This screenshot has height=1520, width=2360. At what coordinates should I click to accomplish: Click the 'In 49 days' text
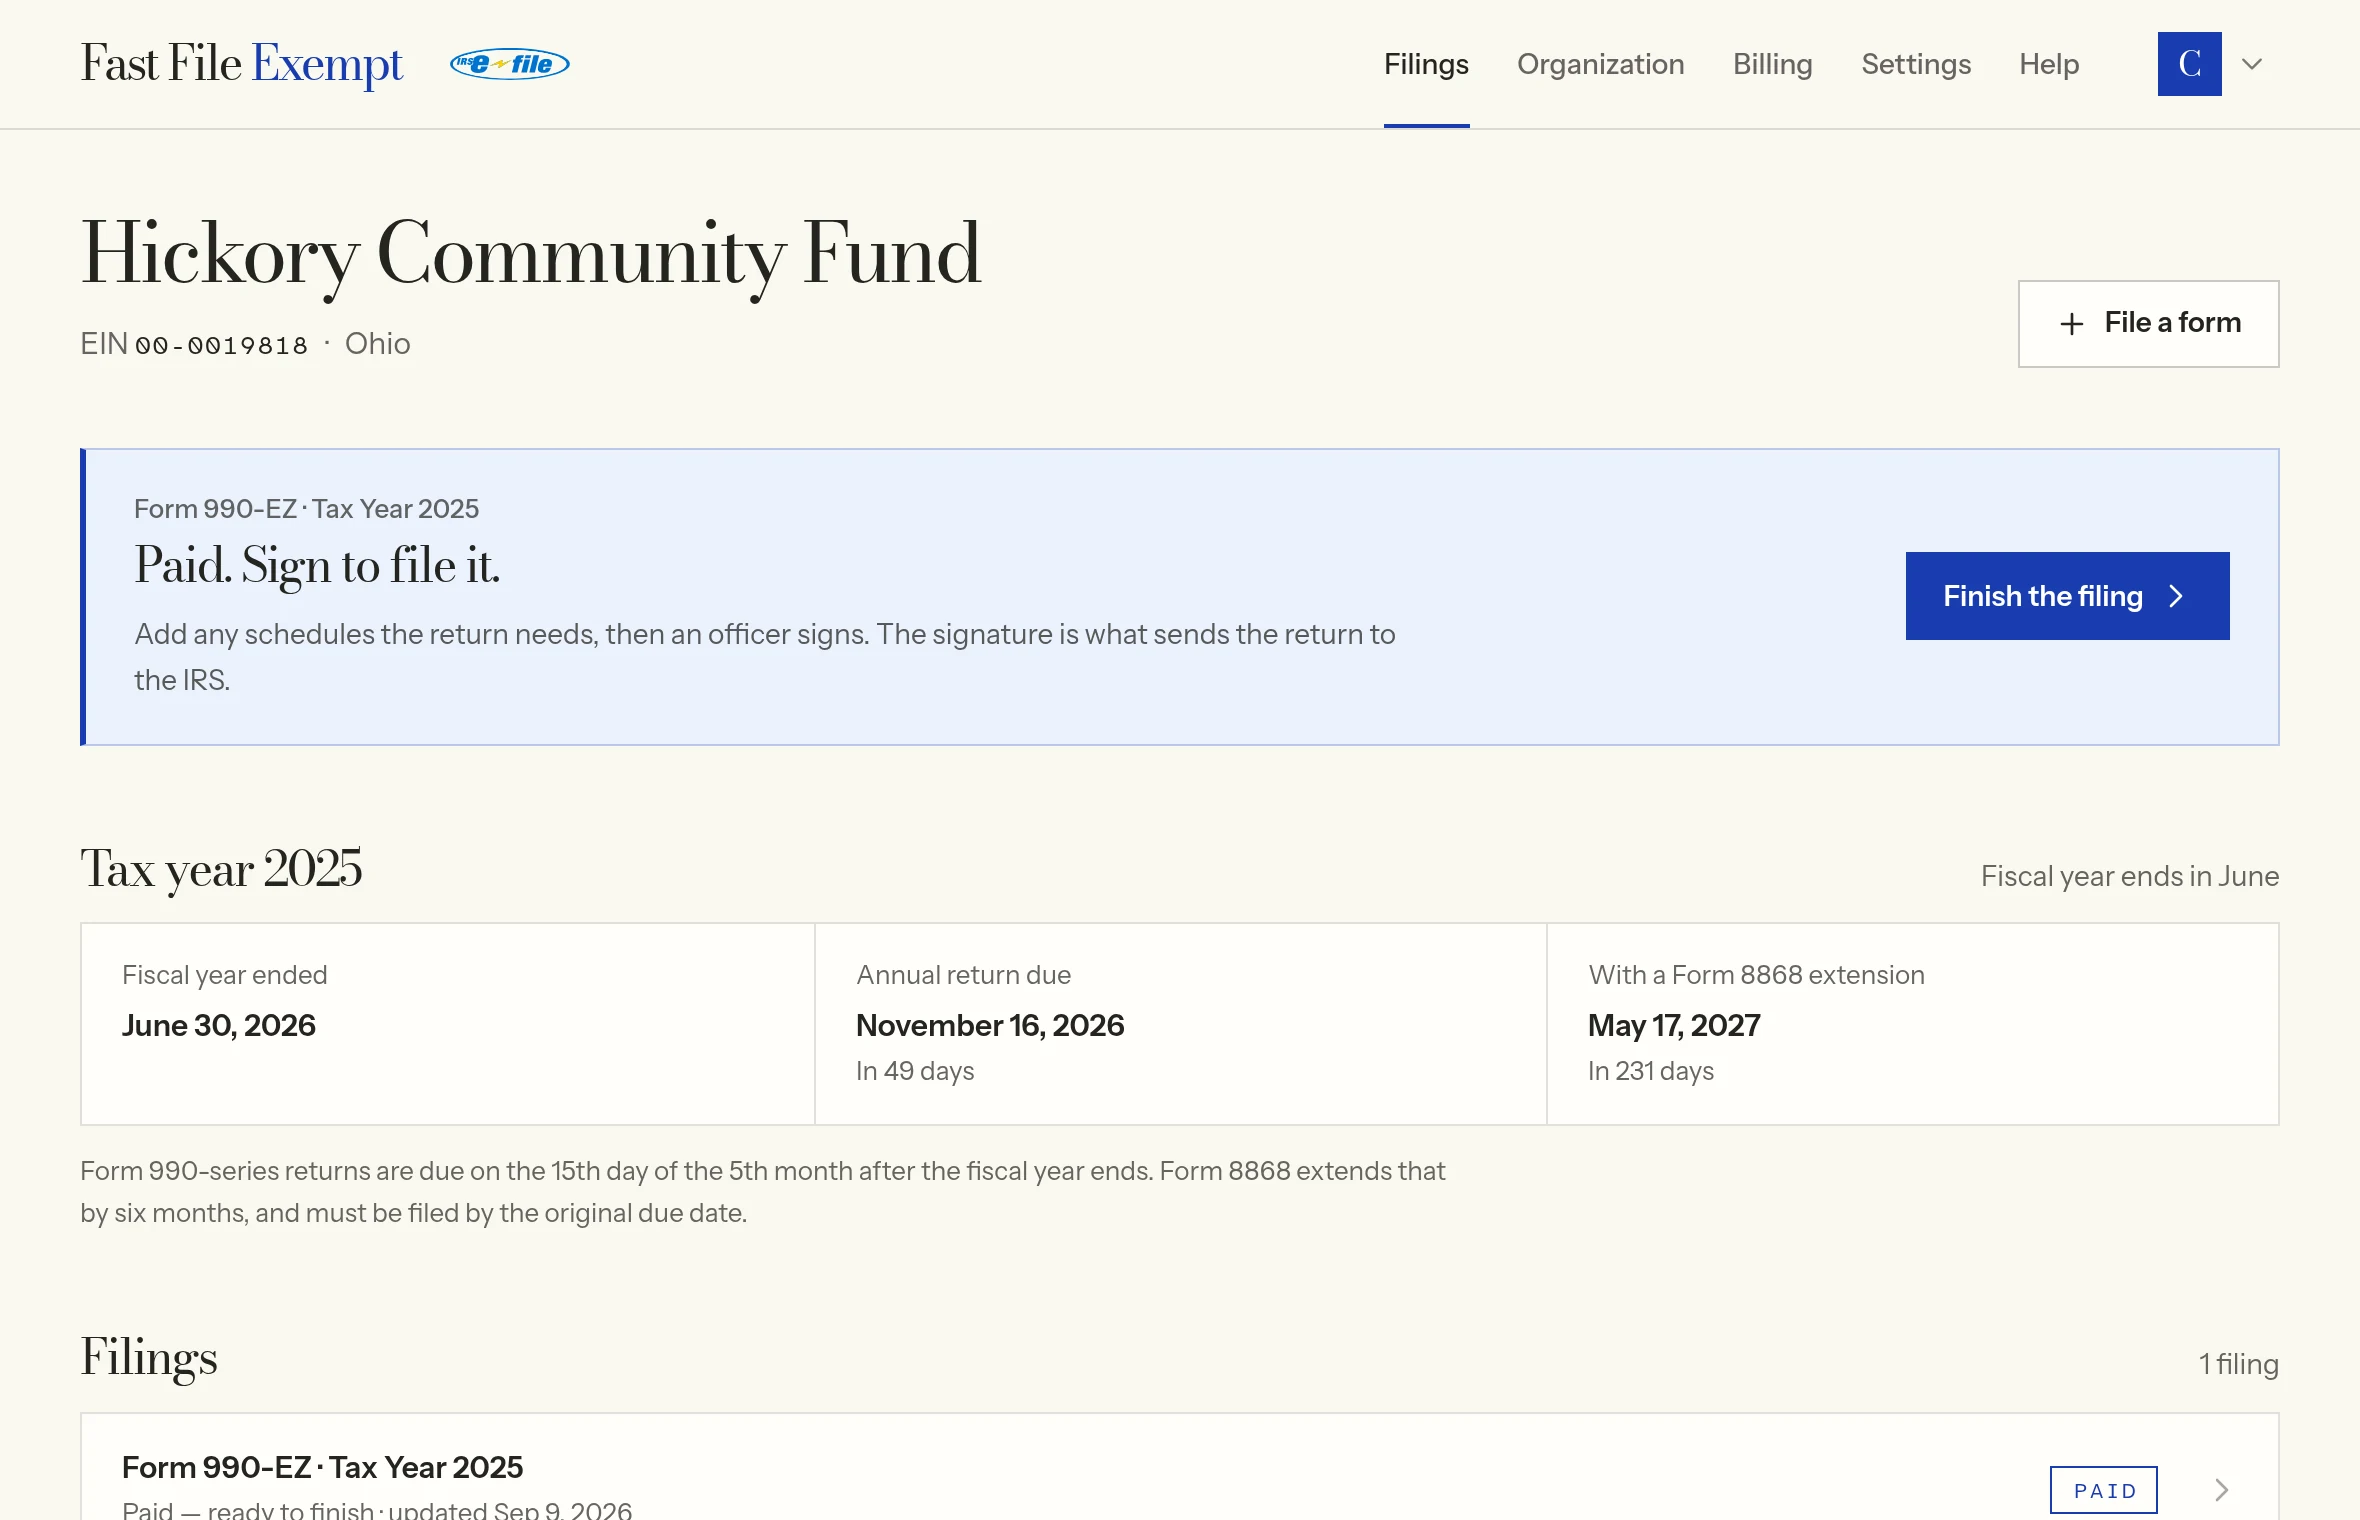coord(915,1071)
